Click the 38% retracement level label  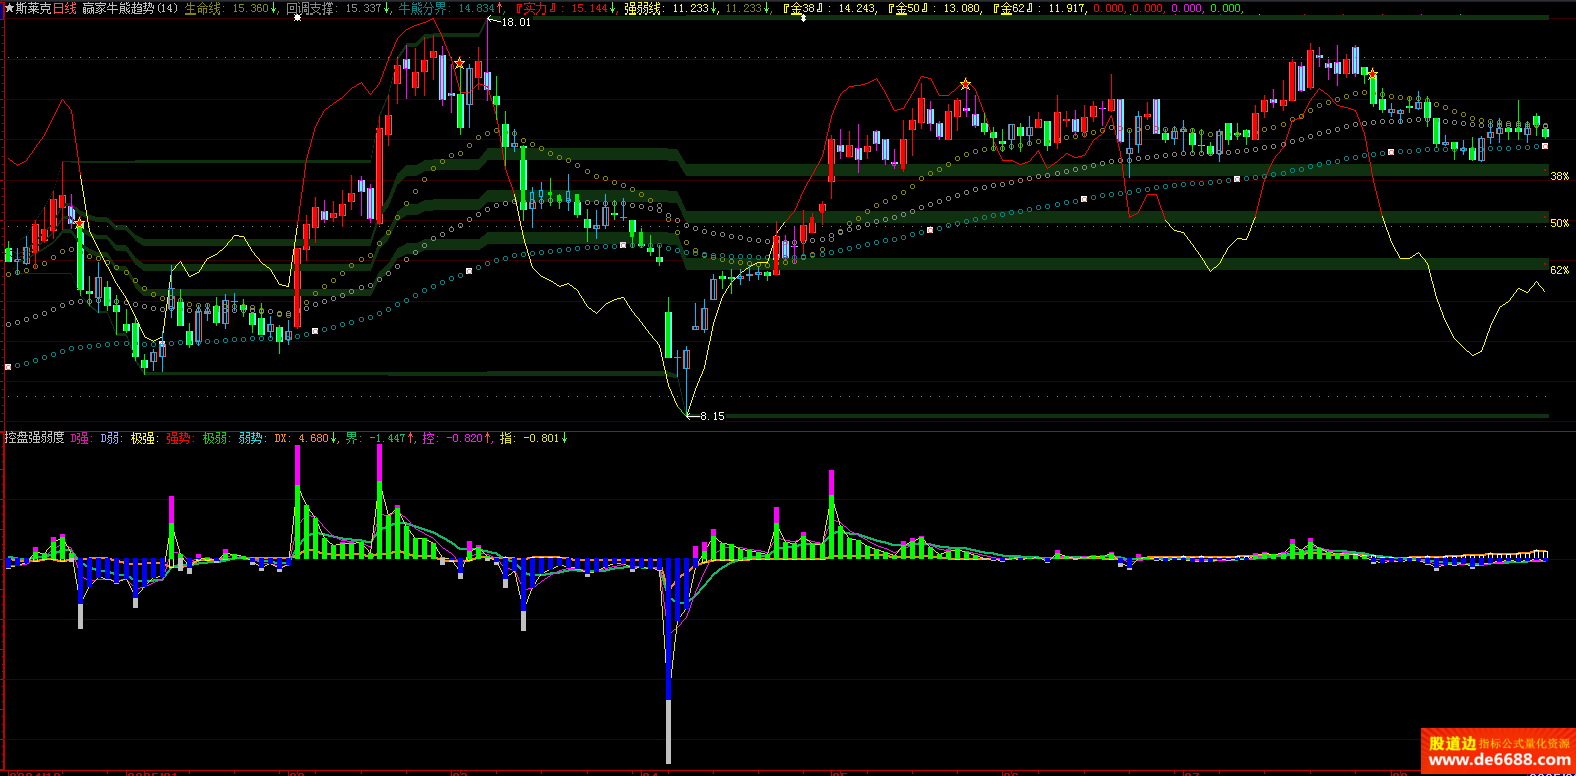1559,176
